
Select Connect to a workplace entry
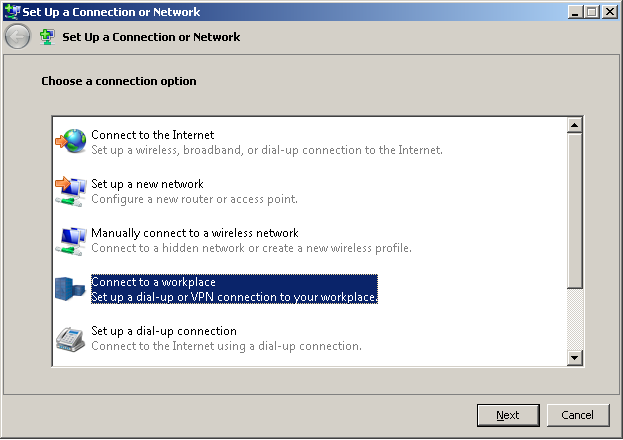pyautogui.click(x=234, y=289)
